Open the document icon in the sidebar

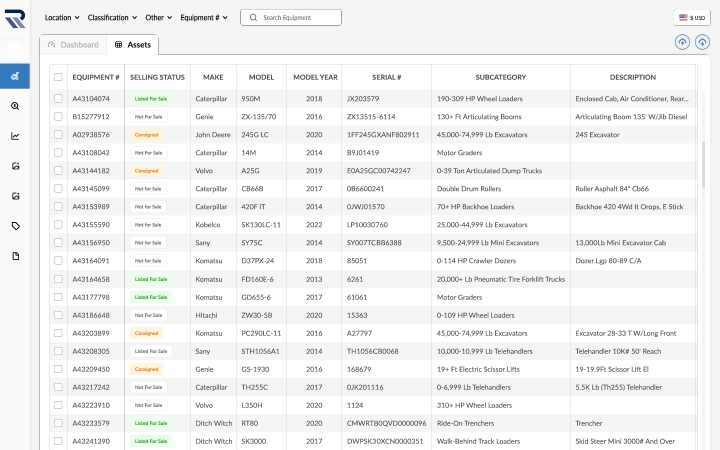coord(16,256)
